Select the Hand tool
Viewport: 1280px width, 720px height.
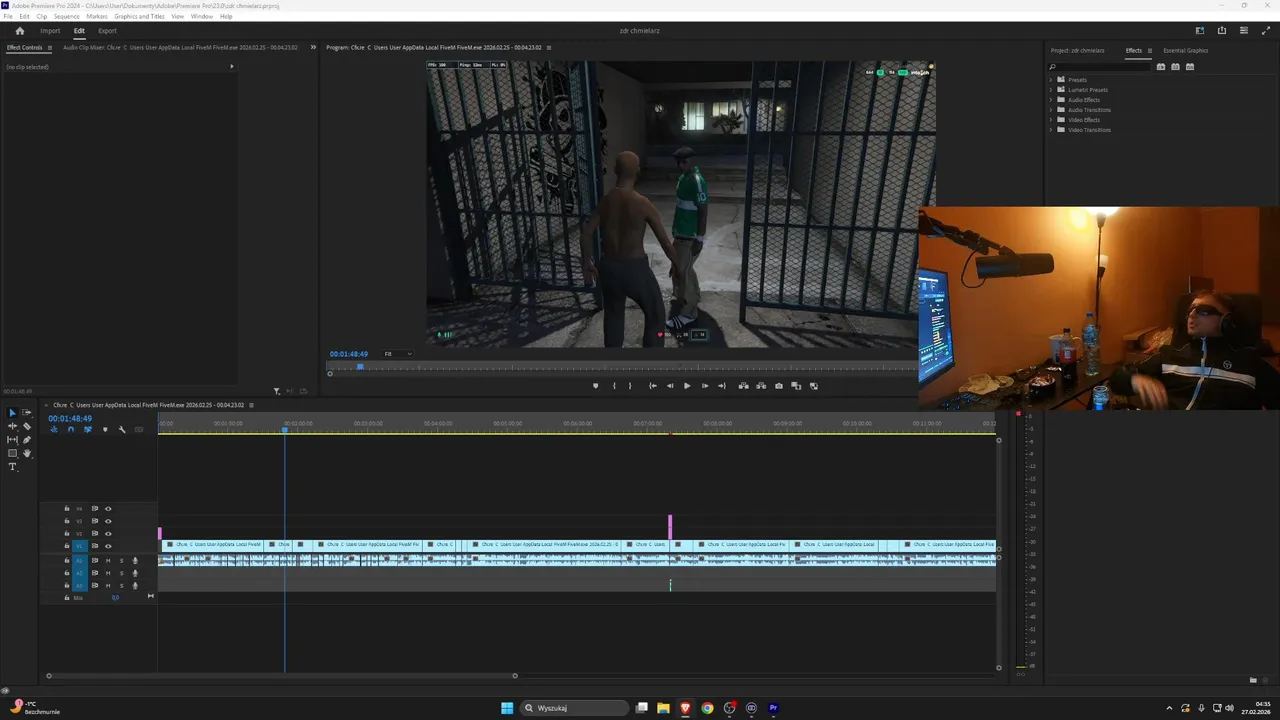click(x=27, y=453)
